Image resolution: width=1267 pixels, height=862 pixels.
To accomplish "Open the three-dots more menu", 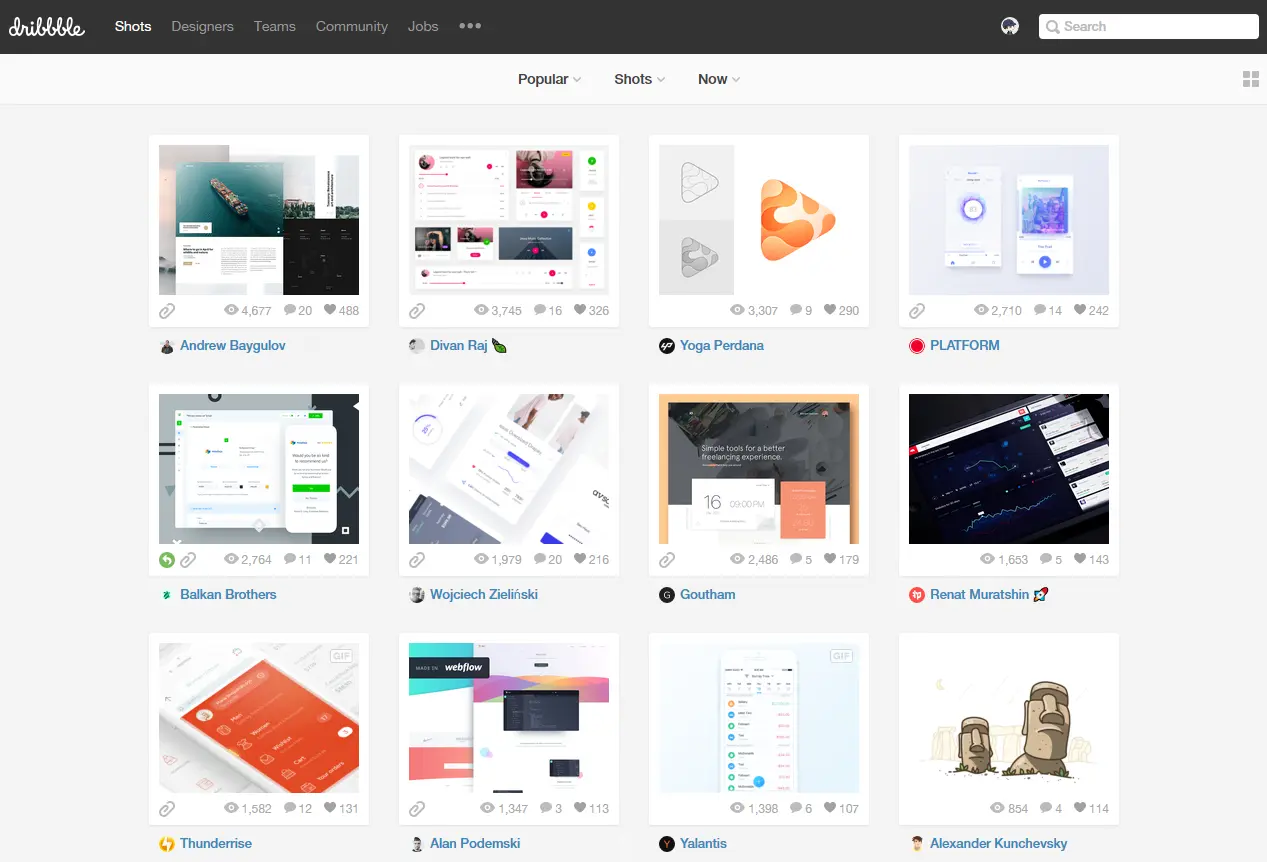I will [470, 26].
